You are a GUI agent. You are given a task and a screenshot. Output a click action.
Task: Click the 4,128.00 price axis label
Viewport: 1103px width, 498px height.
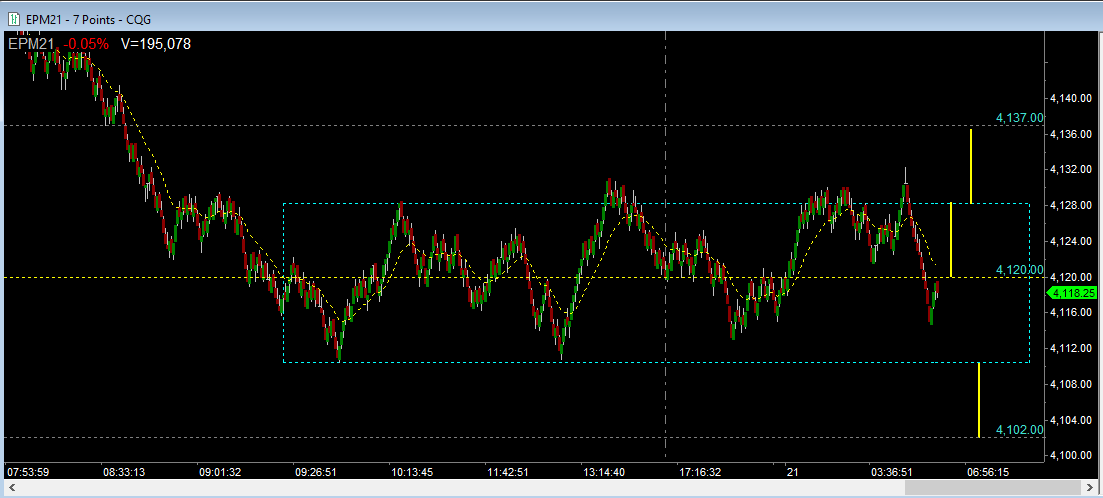pos(1071,205)
